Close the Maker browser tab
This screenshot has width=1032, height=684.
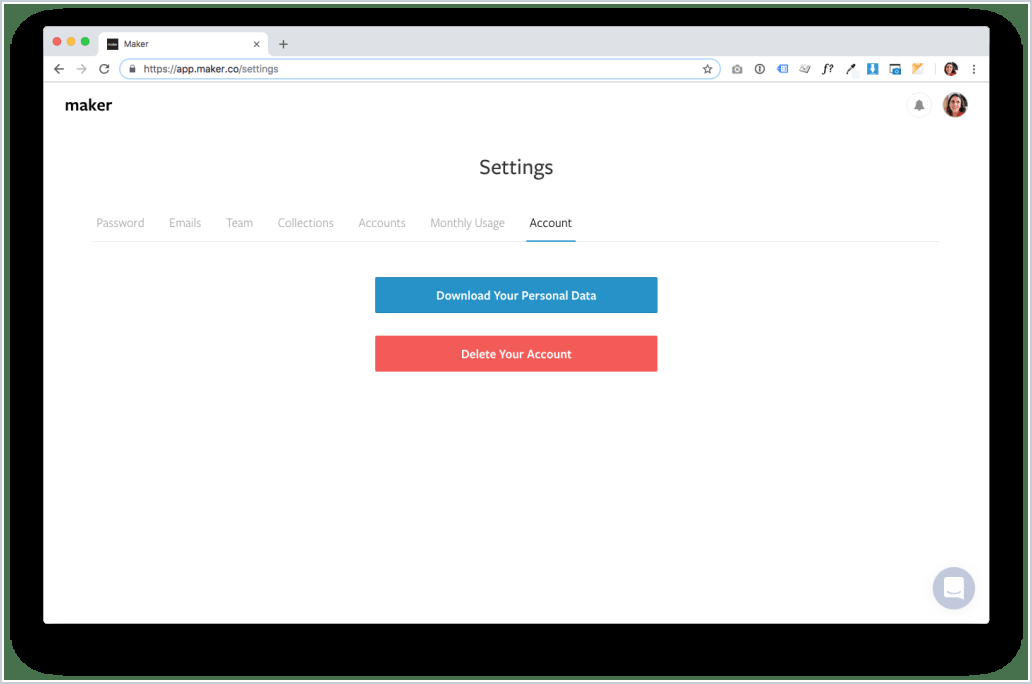(x=257, y=44)
